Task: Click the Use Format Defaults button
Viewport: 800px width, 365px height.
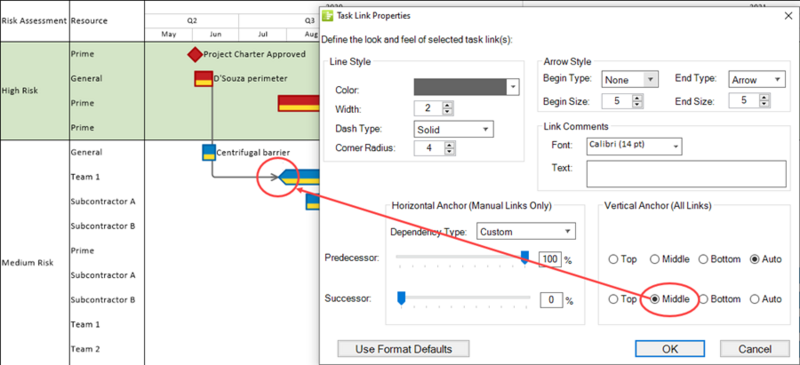Action: click(x=403, y=349)
